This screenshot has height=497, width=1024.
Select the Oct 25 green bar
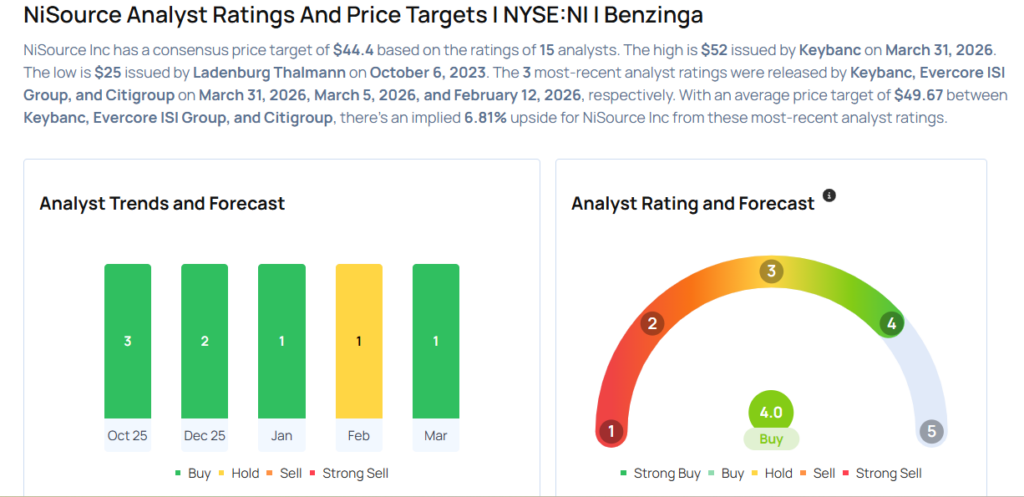128,341
